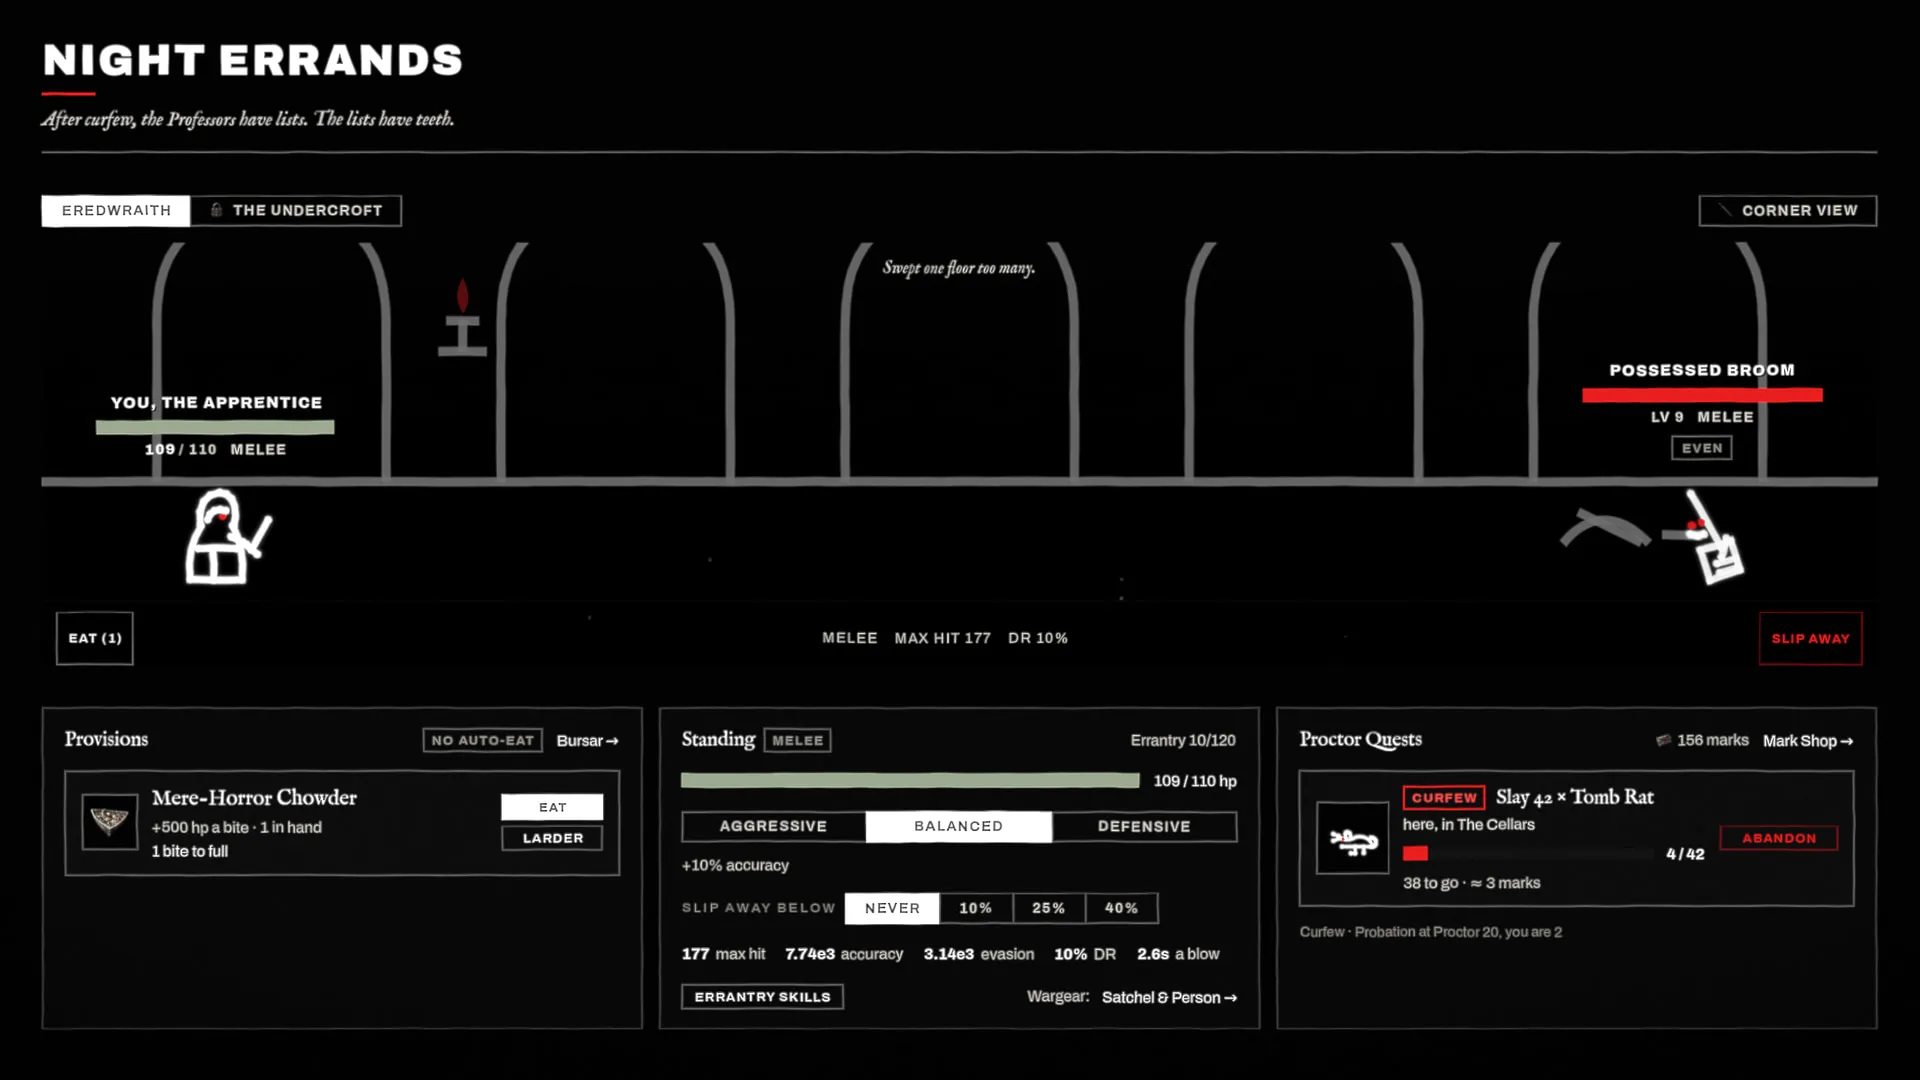Open Satchel & Person wargear link

[x=1169, y=997]
